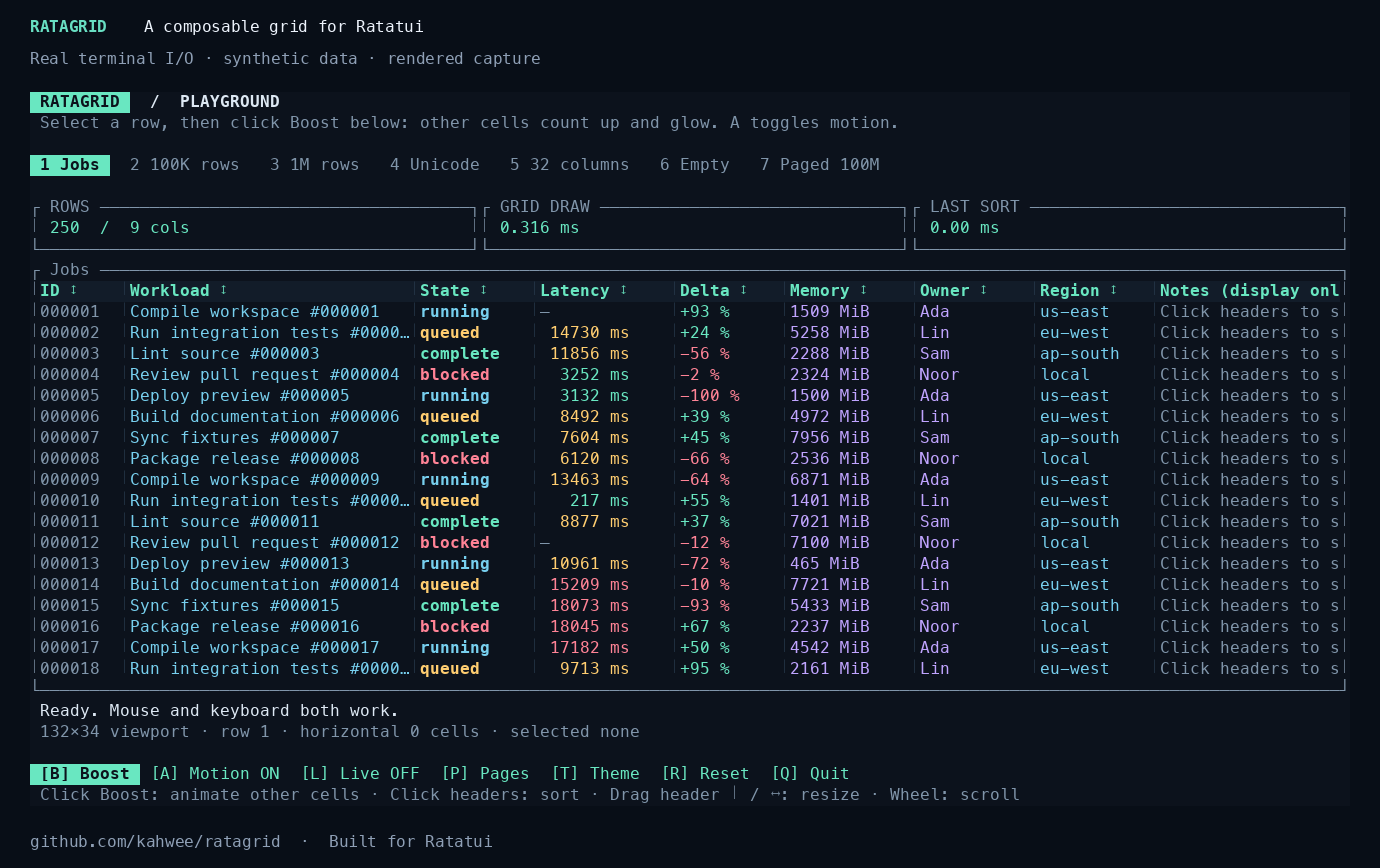Image resolution: width=1380 pixels, height=868 pixels.
Task: Click the sort arrow beside ID header
Action: point(74,290)
